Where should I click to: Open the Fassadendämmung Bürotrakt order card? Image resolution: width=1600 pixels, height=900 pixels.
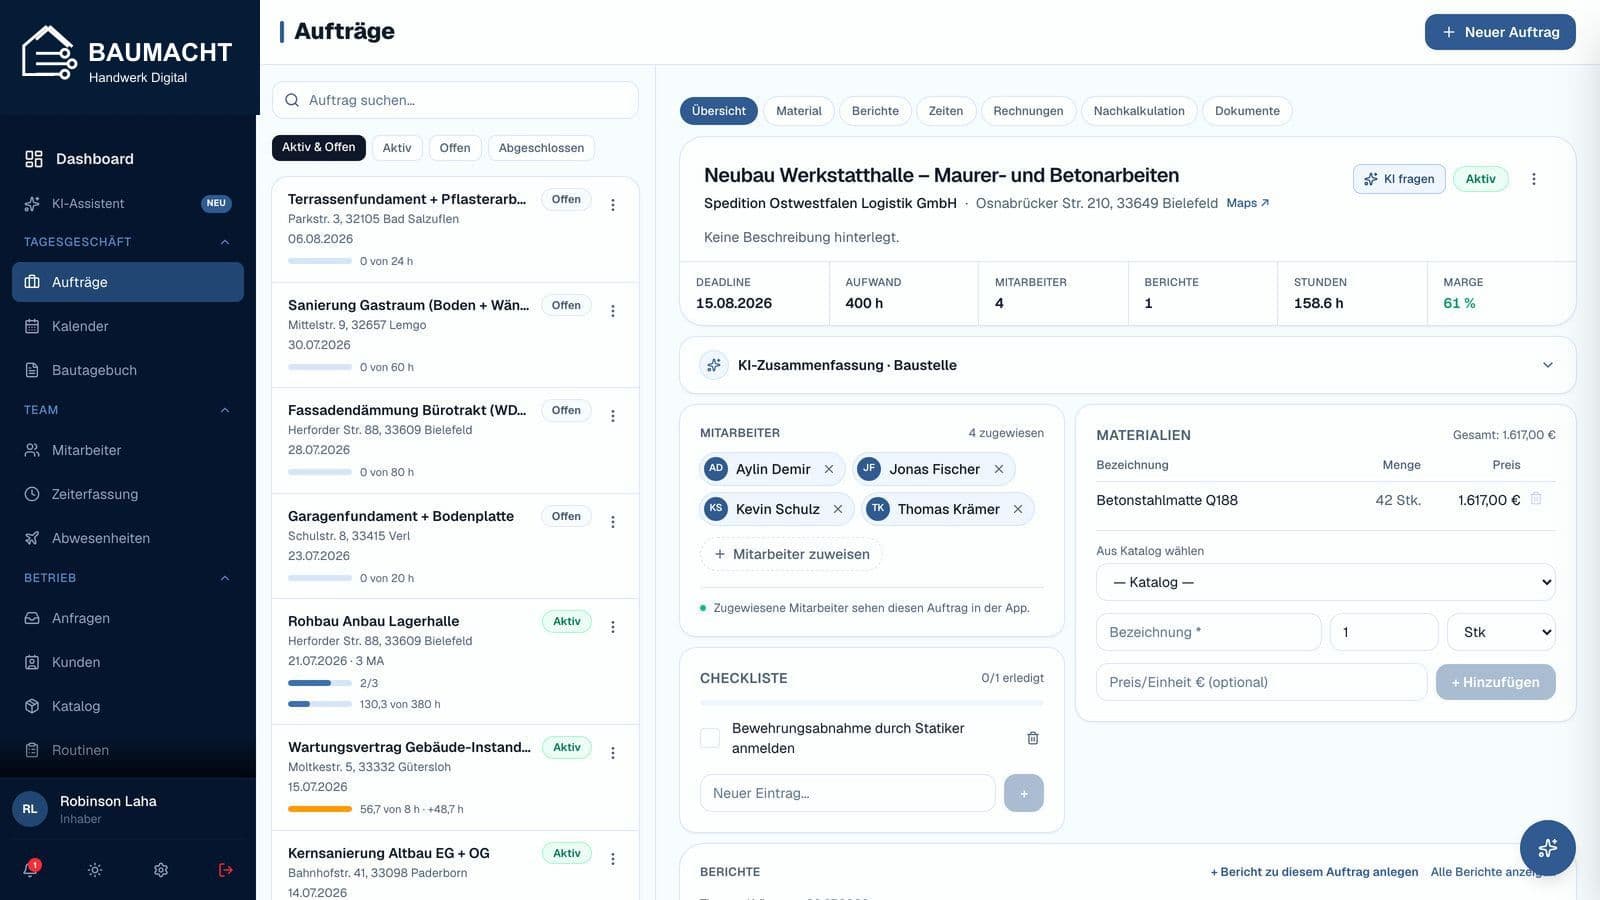coord(455,441)
